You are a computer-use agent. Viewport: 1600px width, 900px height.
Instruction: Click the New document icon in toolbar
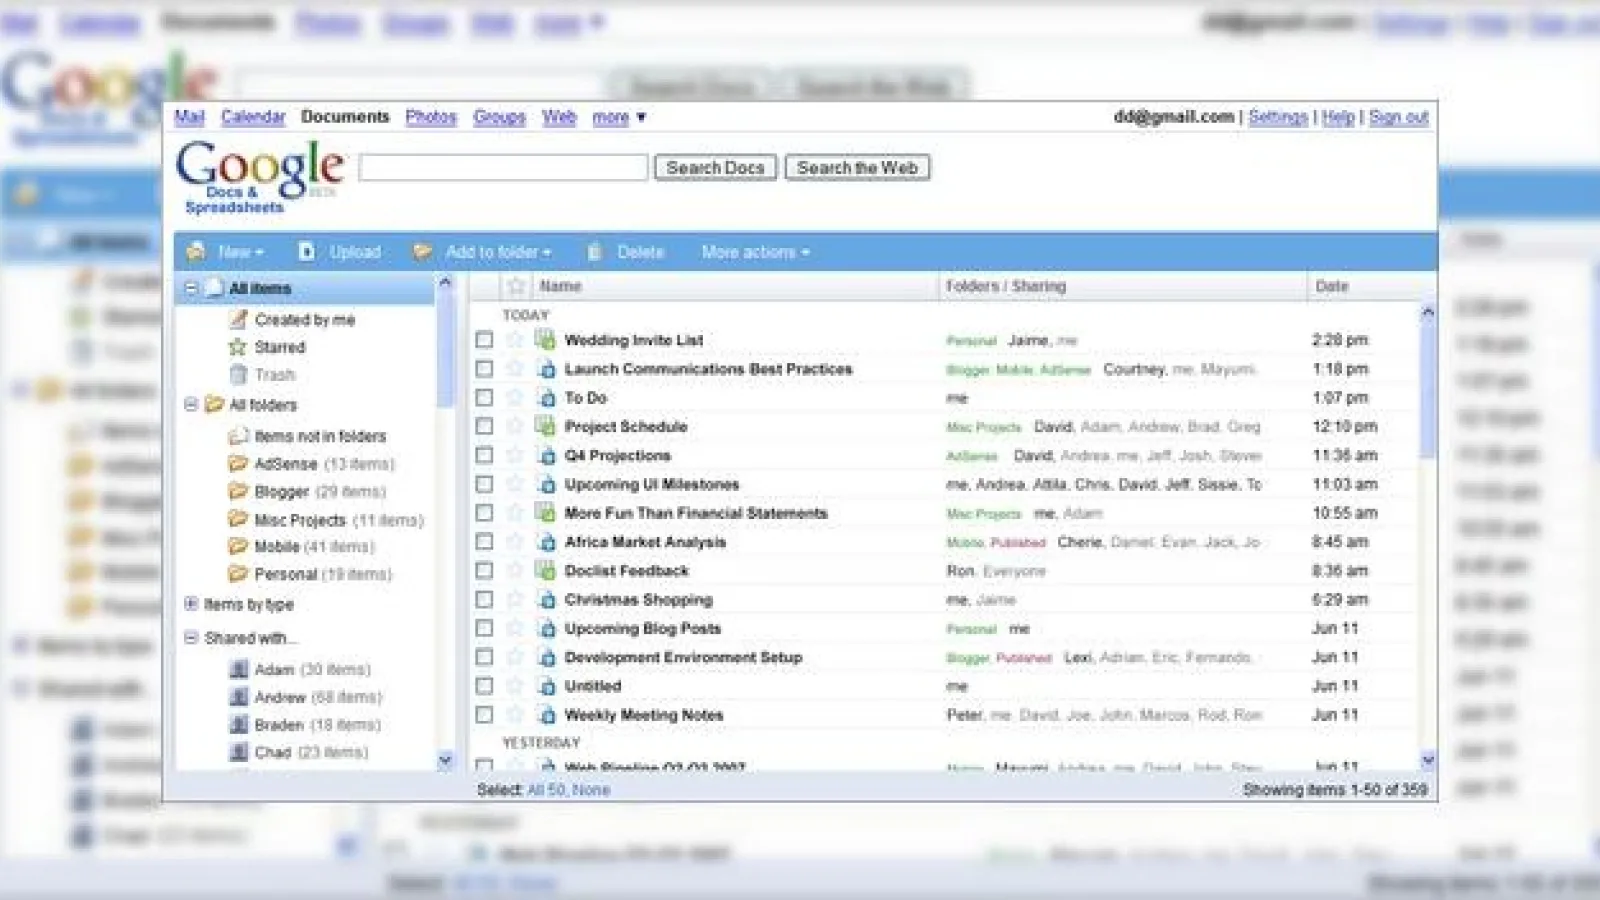pyautogui.click(x=196, y=252)
